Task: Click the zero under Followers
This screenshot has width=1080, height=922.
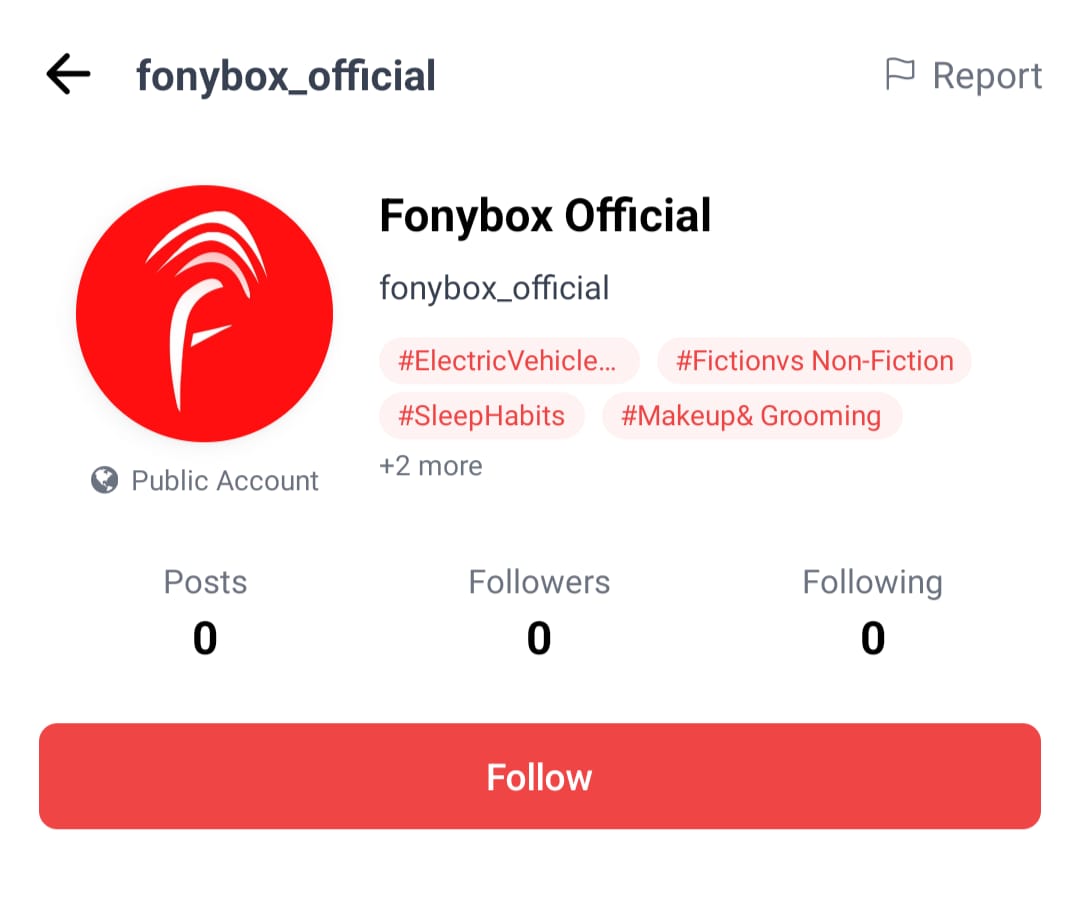Action: [539, 638]
